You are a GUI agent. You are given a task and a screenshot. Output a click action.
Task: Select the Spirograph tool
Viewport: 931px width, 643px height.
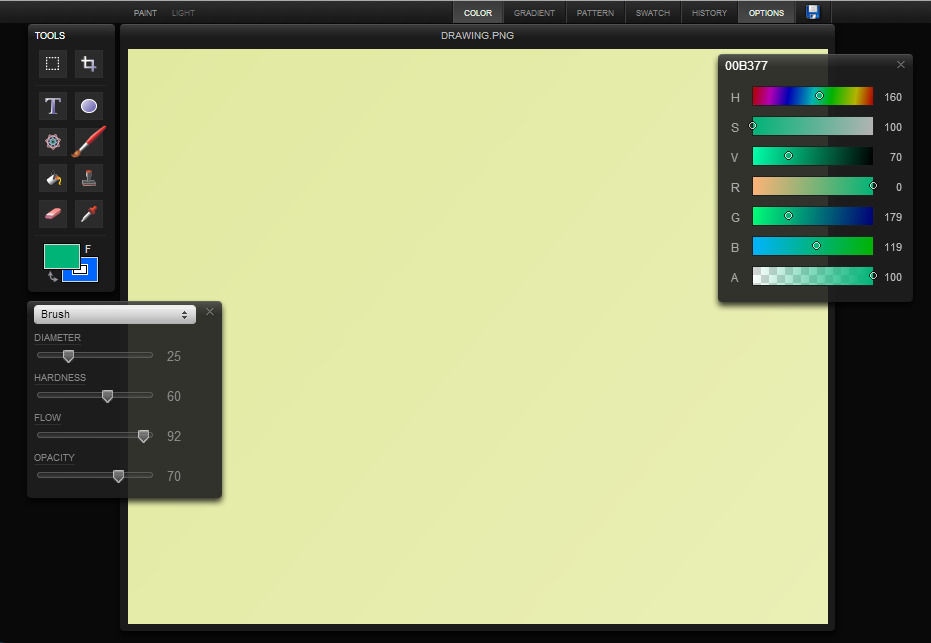click(x=53, y=142)
